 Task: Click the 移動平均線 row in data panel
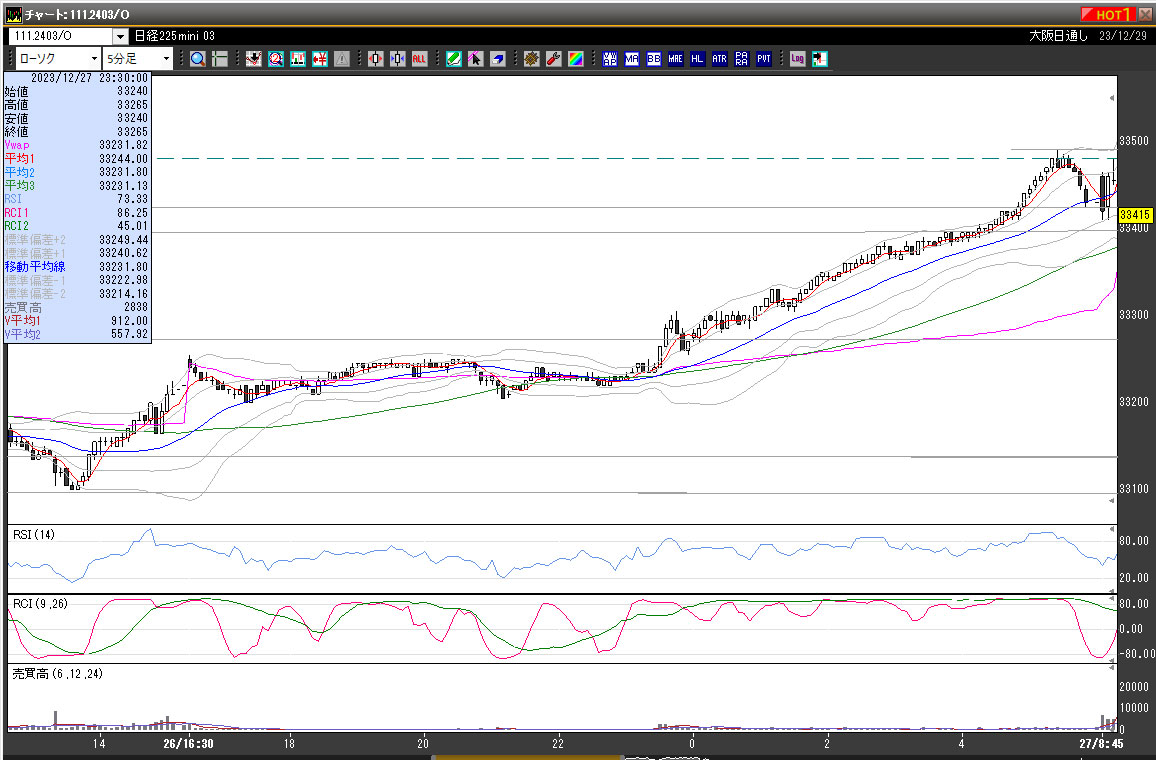pyautogui.click(x=76, y=267)
